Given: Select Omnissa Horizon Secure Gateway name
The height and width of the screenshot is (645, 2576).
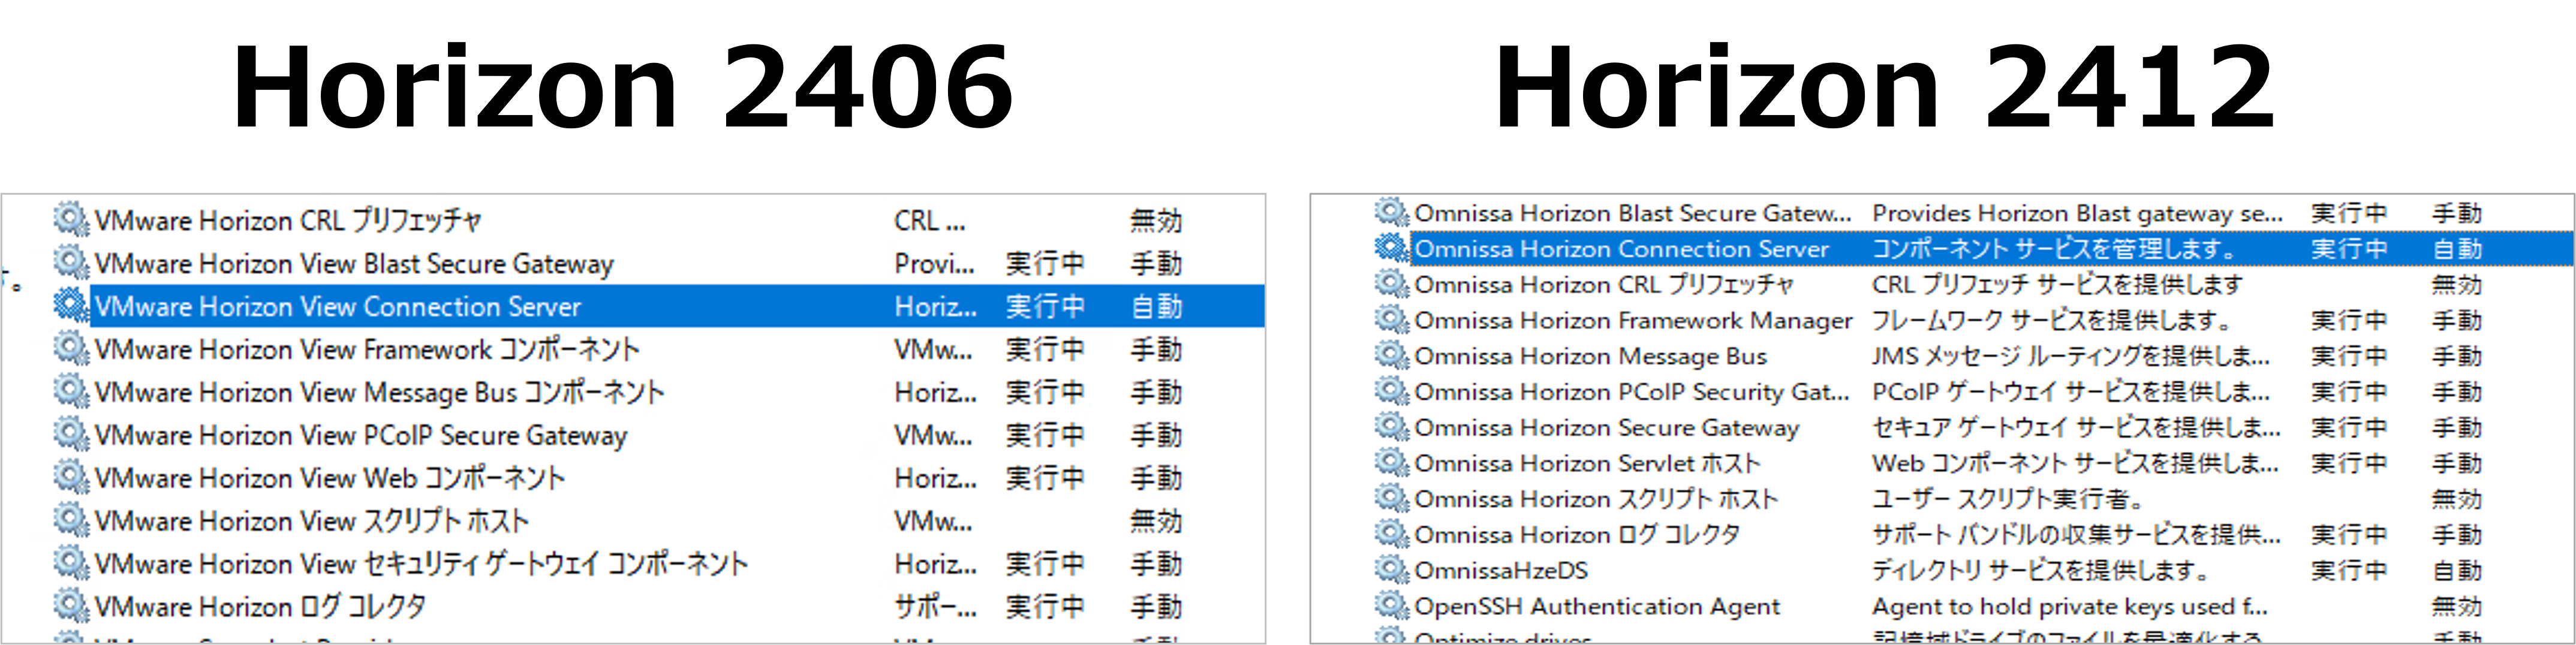Looking at the screenshot, I should (1606, 428).
